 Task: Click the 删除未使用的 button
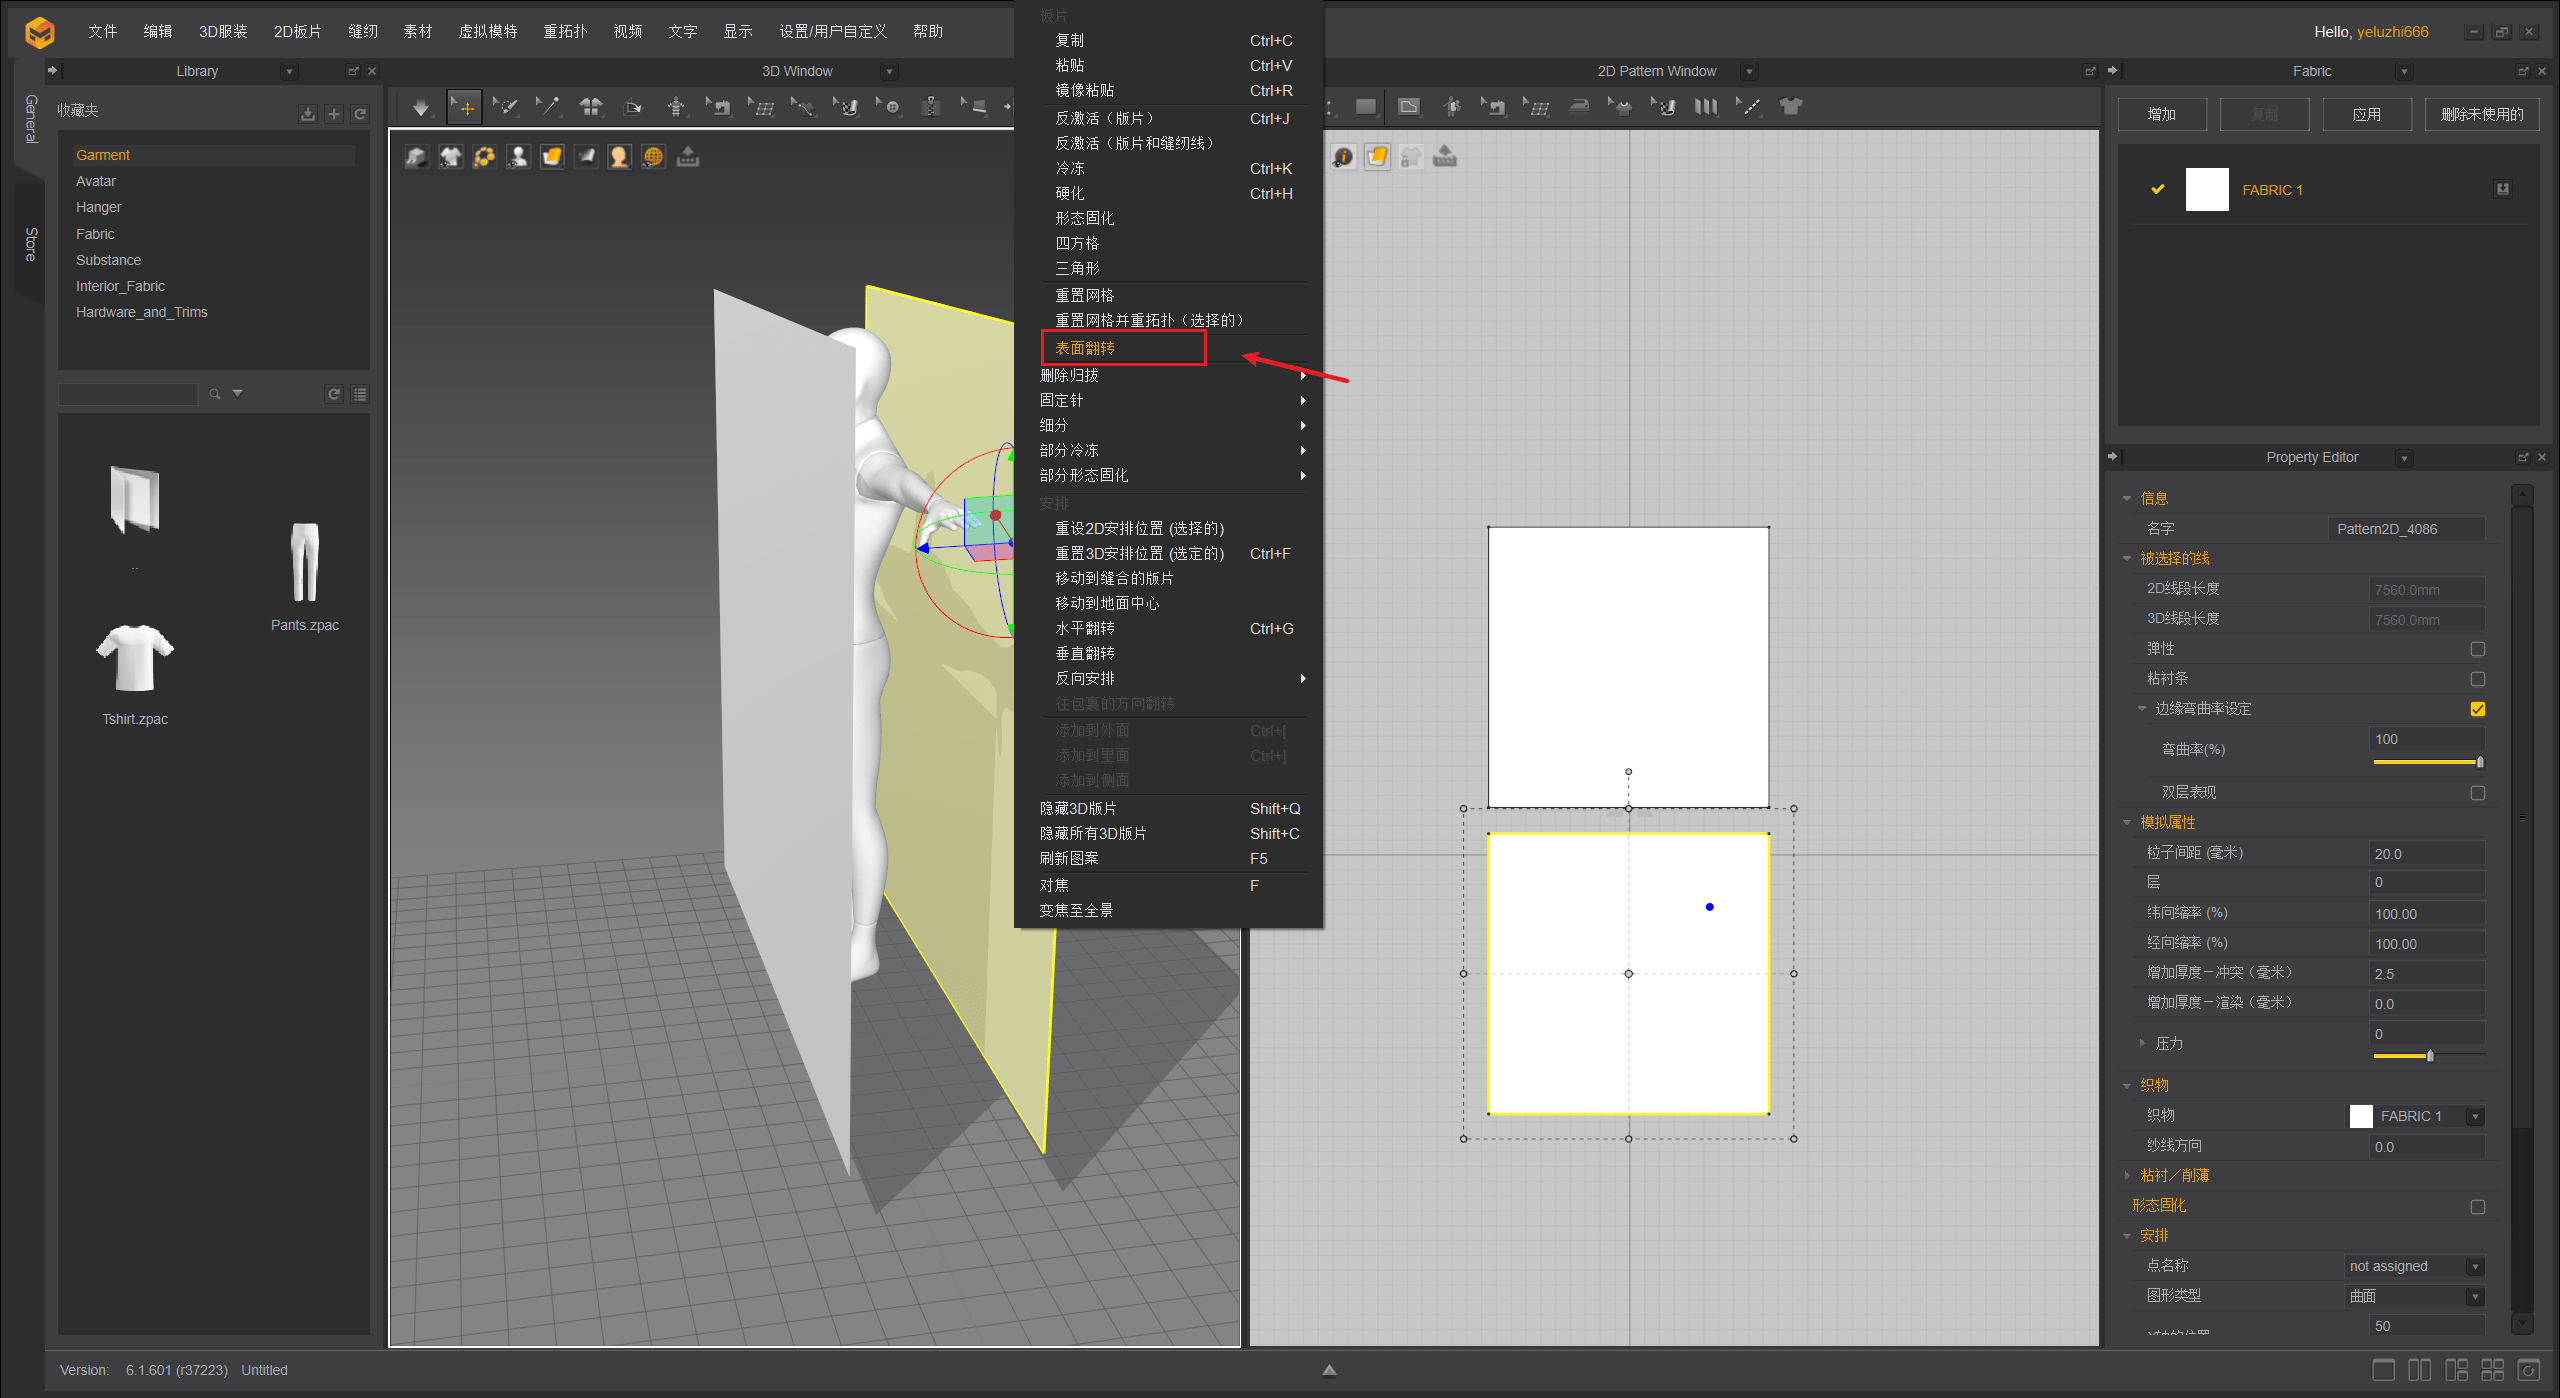(2481, 114)
